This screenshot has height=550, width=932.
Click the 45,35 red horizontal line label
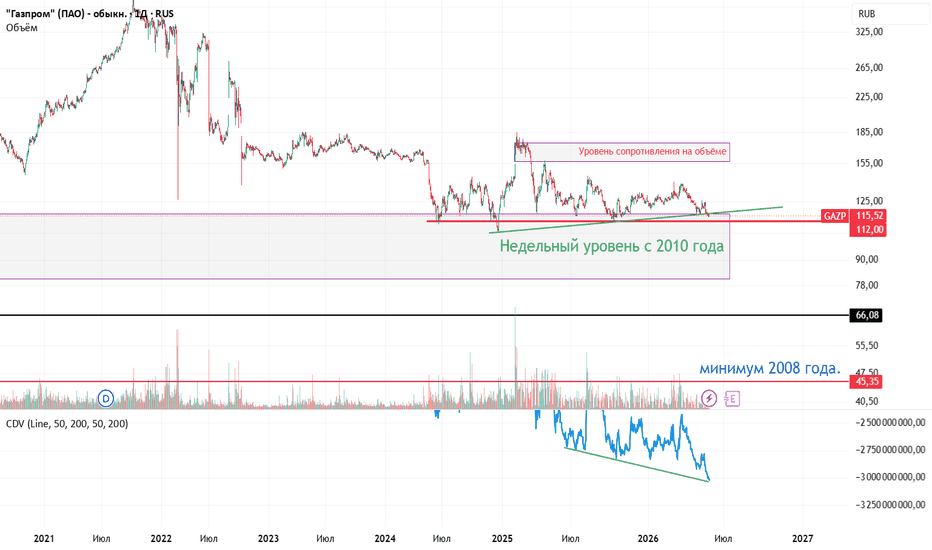click(867, 382)
